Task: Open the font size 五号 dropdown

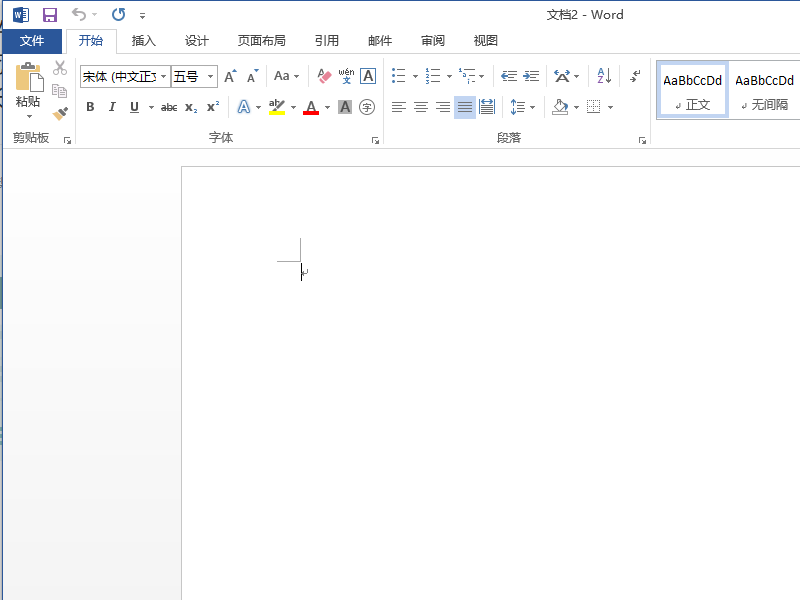Action: (x=211, y=77)
